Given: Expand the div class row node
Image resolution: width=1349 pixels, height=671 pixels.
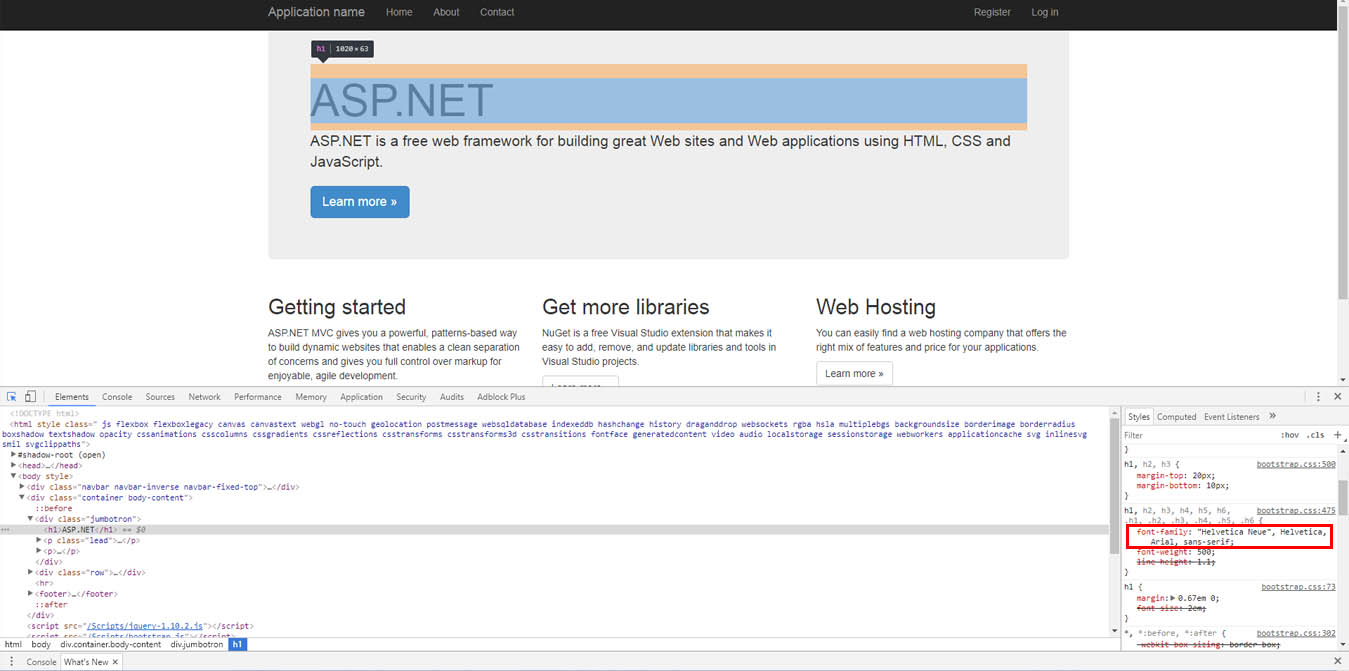Looking at the screenshot, I should coord(31,572).
